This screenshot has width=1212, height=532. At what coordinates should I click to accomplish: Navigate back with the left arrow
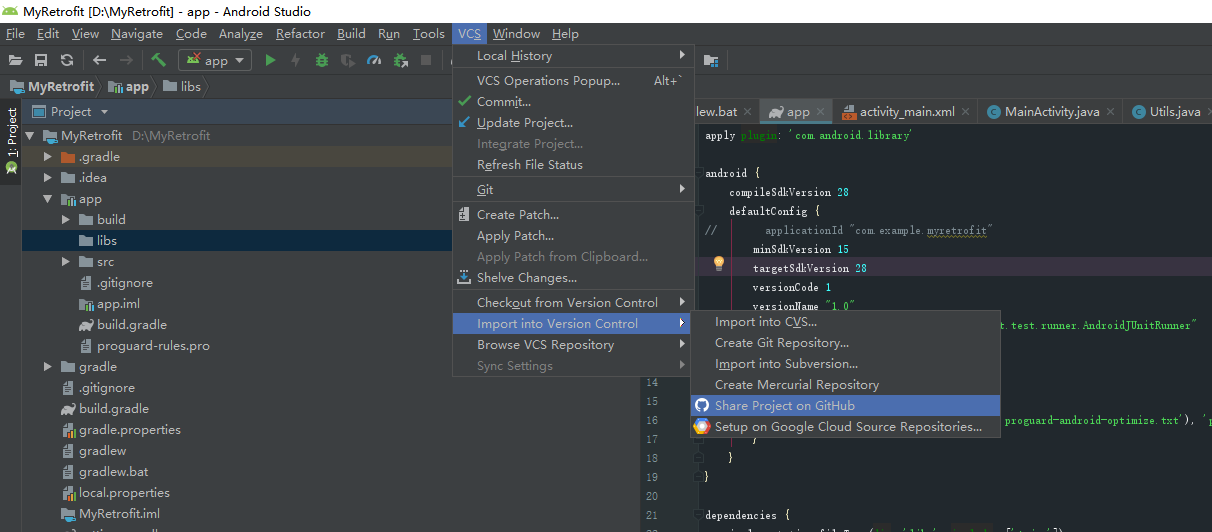(100, 60)
